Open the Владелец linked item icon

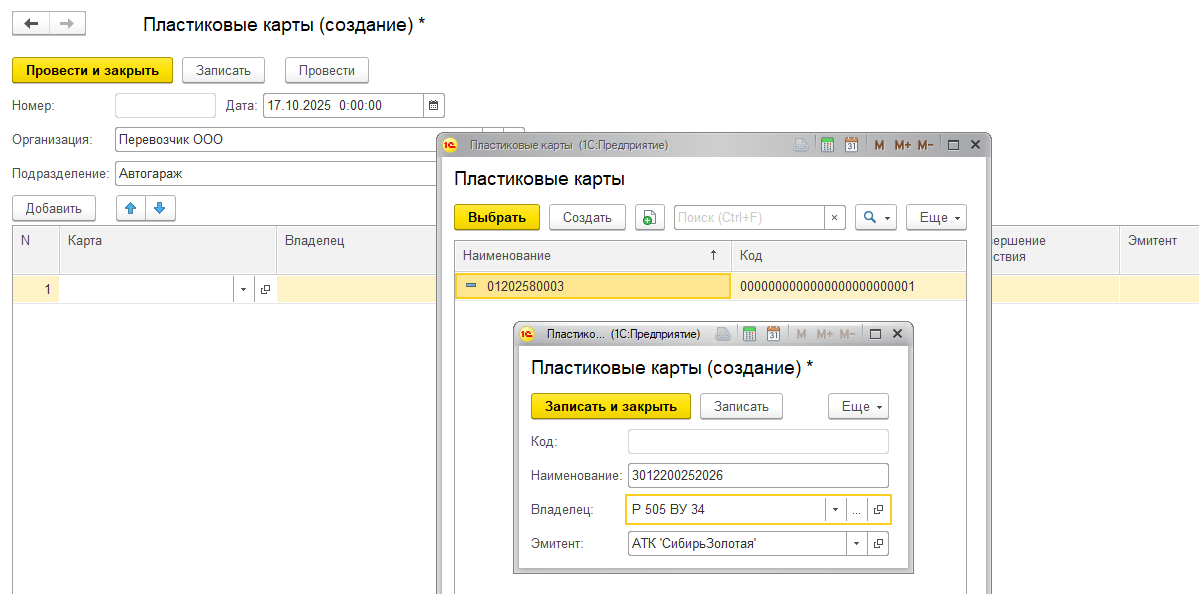click(878, 510)
